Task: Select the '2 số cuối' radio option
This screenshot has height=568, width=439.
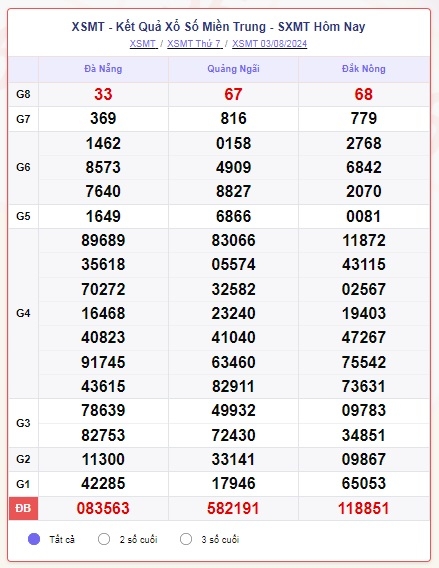Action: pyautogui.click(x=104, y=539)
